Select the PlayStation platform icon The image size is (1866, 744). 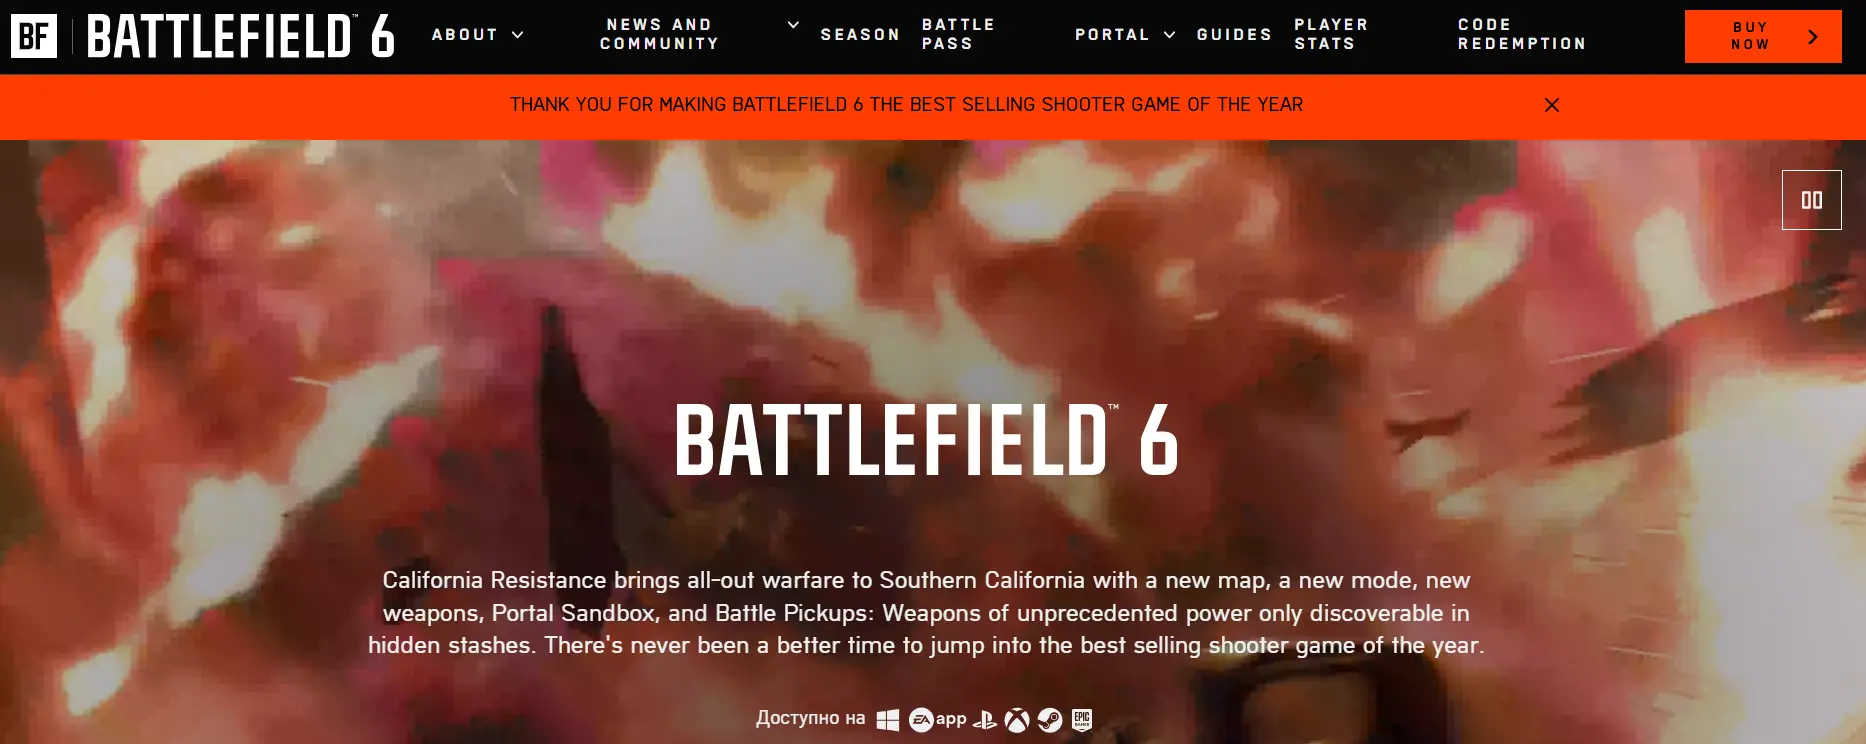click(985, 720)
